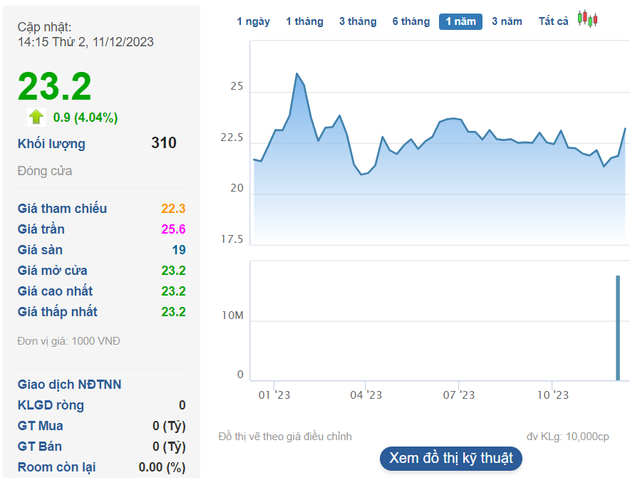Click the "10 '23" x-axis label
640x485 pixels.
[x=553, y=395]
